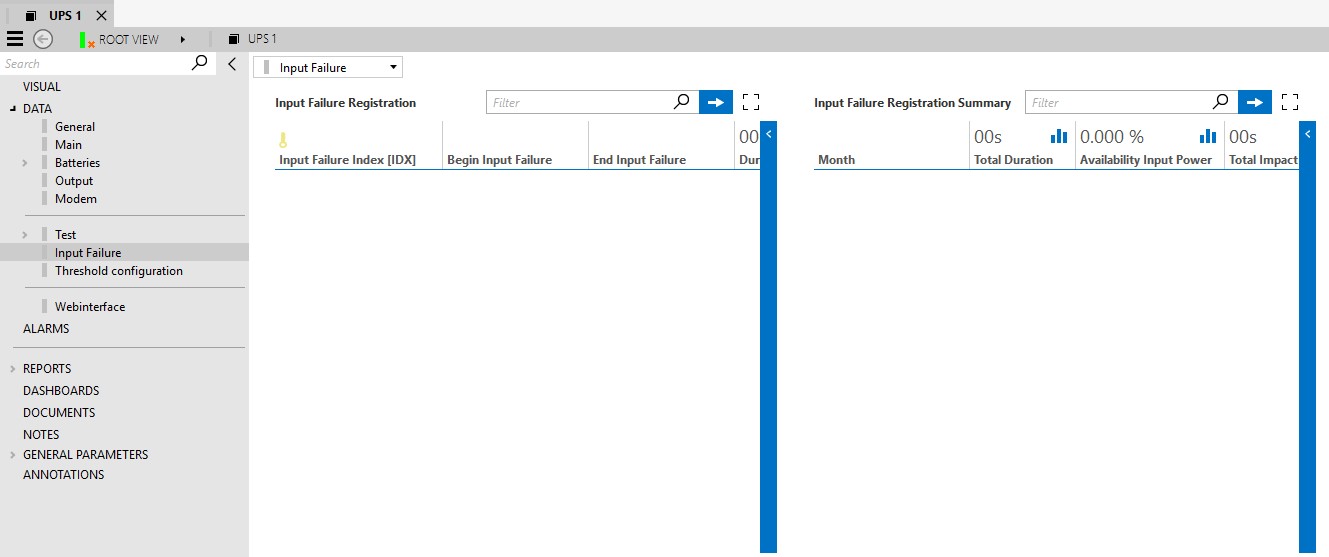Apply the Input Failure Registration filter arrow
1329x557 pixels.
[716, 102]
